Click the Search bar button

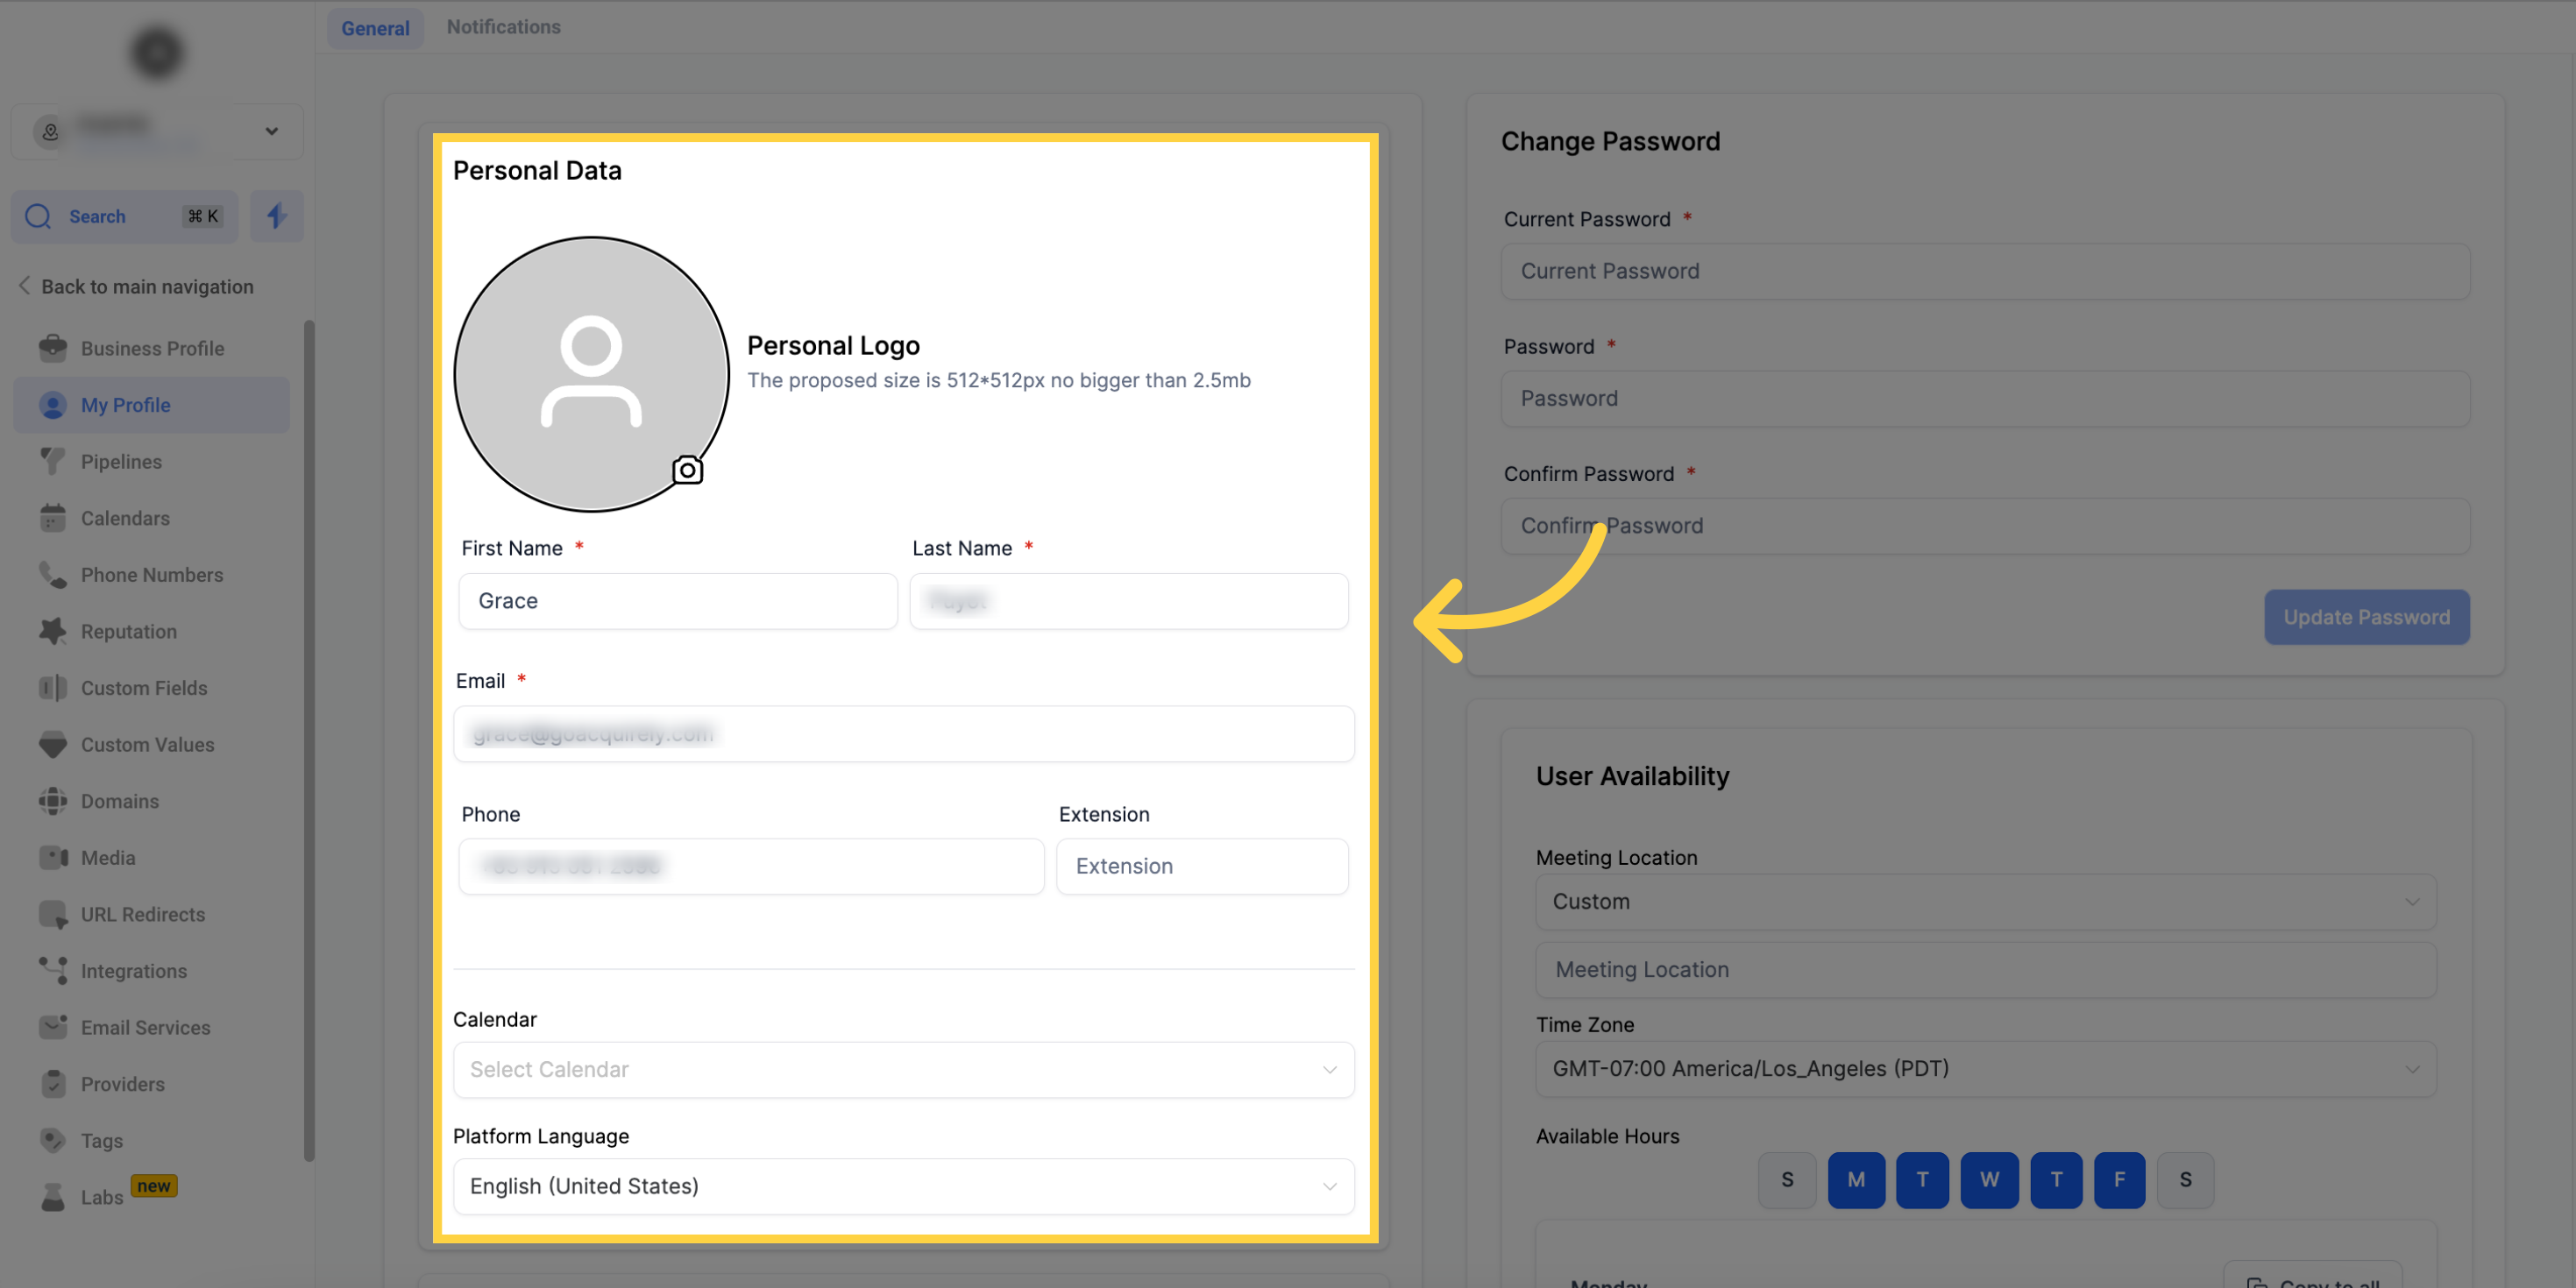124,216
